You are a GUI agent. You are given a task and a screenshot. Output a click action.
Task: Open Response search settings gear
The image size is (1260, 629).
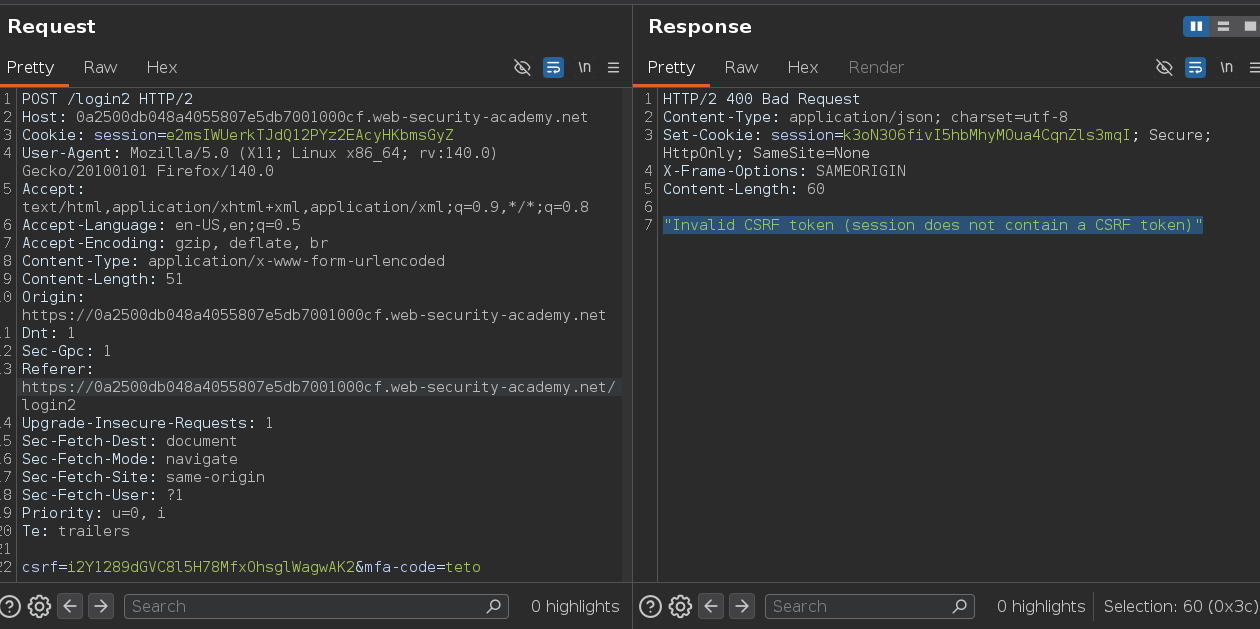[x=680, y=606]
